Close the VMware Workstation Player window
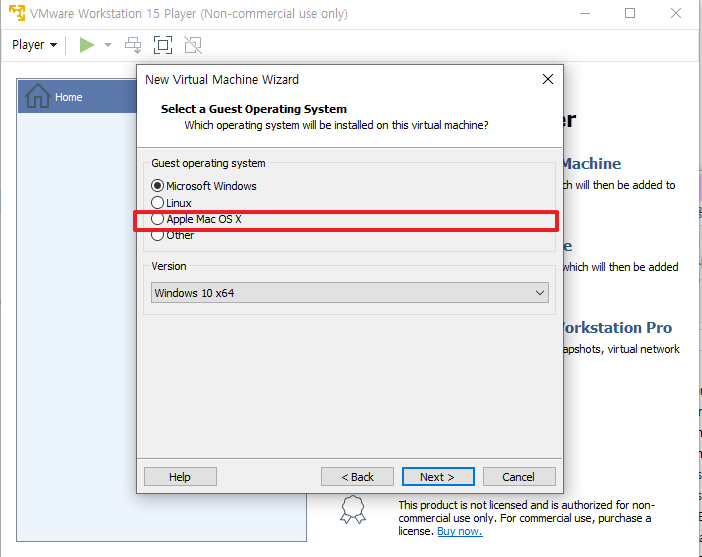702x557 pixels. coord(676,13)
